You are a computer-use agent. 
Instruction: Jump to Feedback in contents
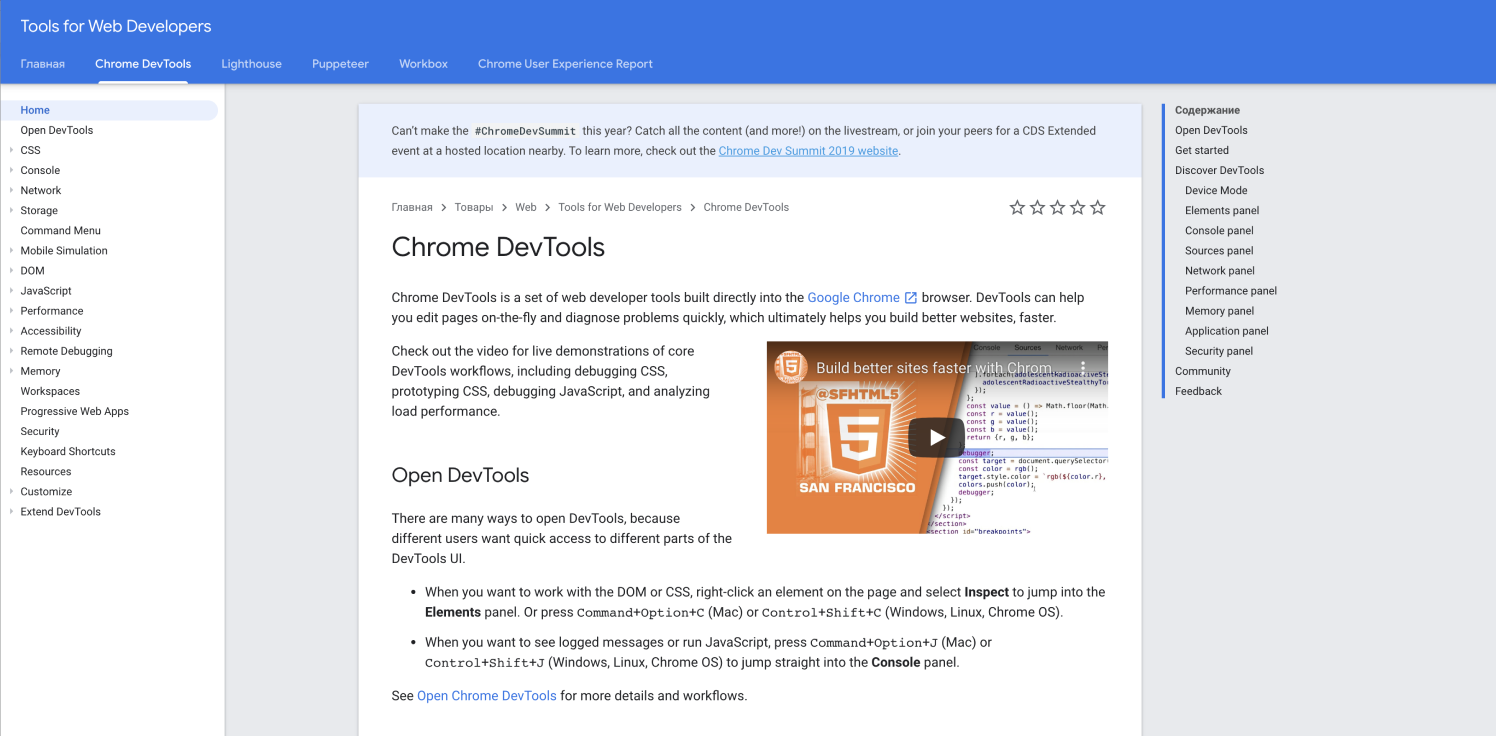(x=1198, y=391)
